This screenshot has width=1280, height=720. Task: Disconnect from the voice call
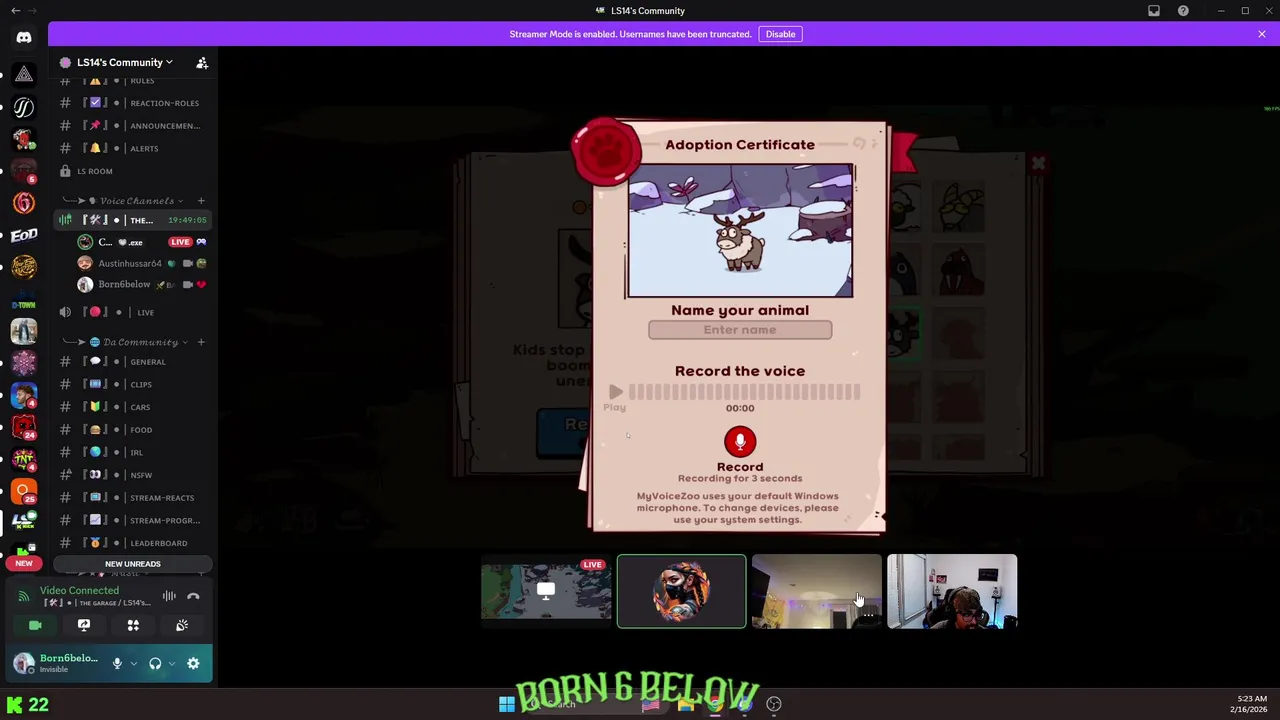point(193,596)
